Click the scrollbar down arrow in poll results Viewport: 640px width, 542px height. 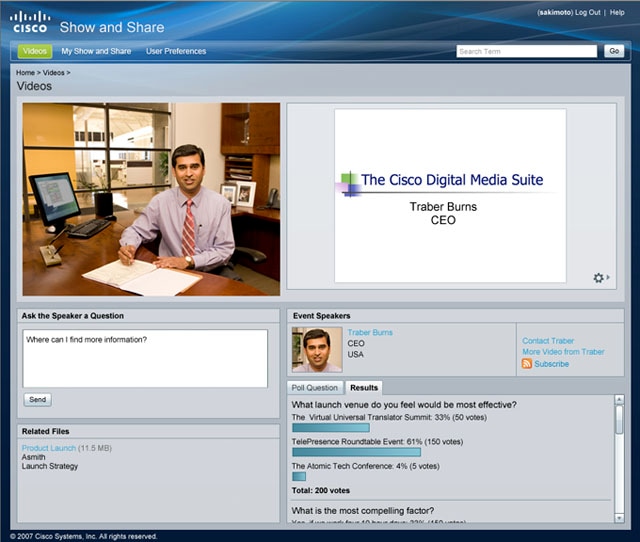pyautogui.click(x=619, y=518)
